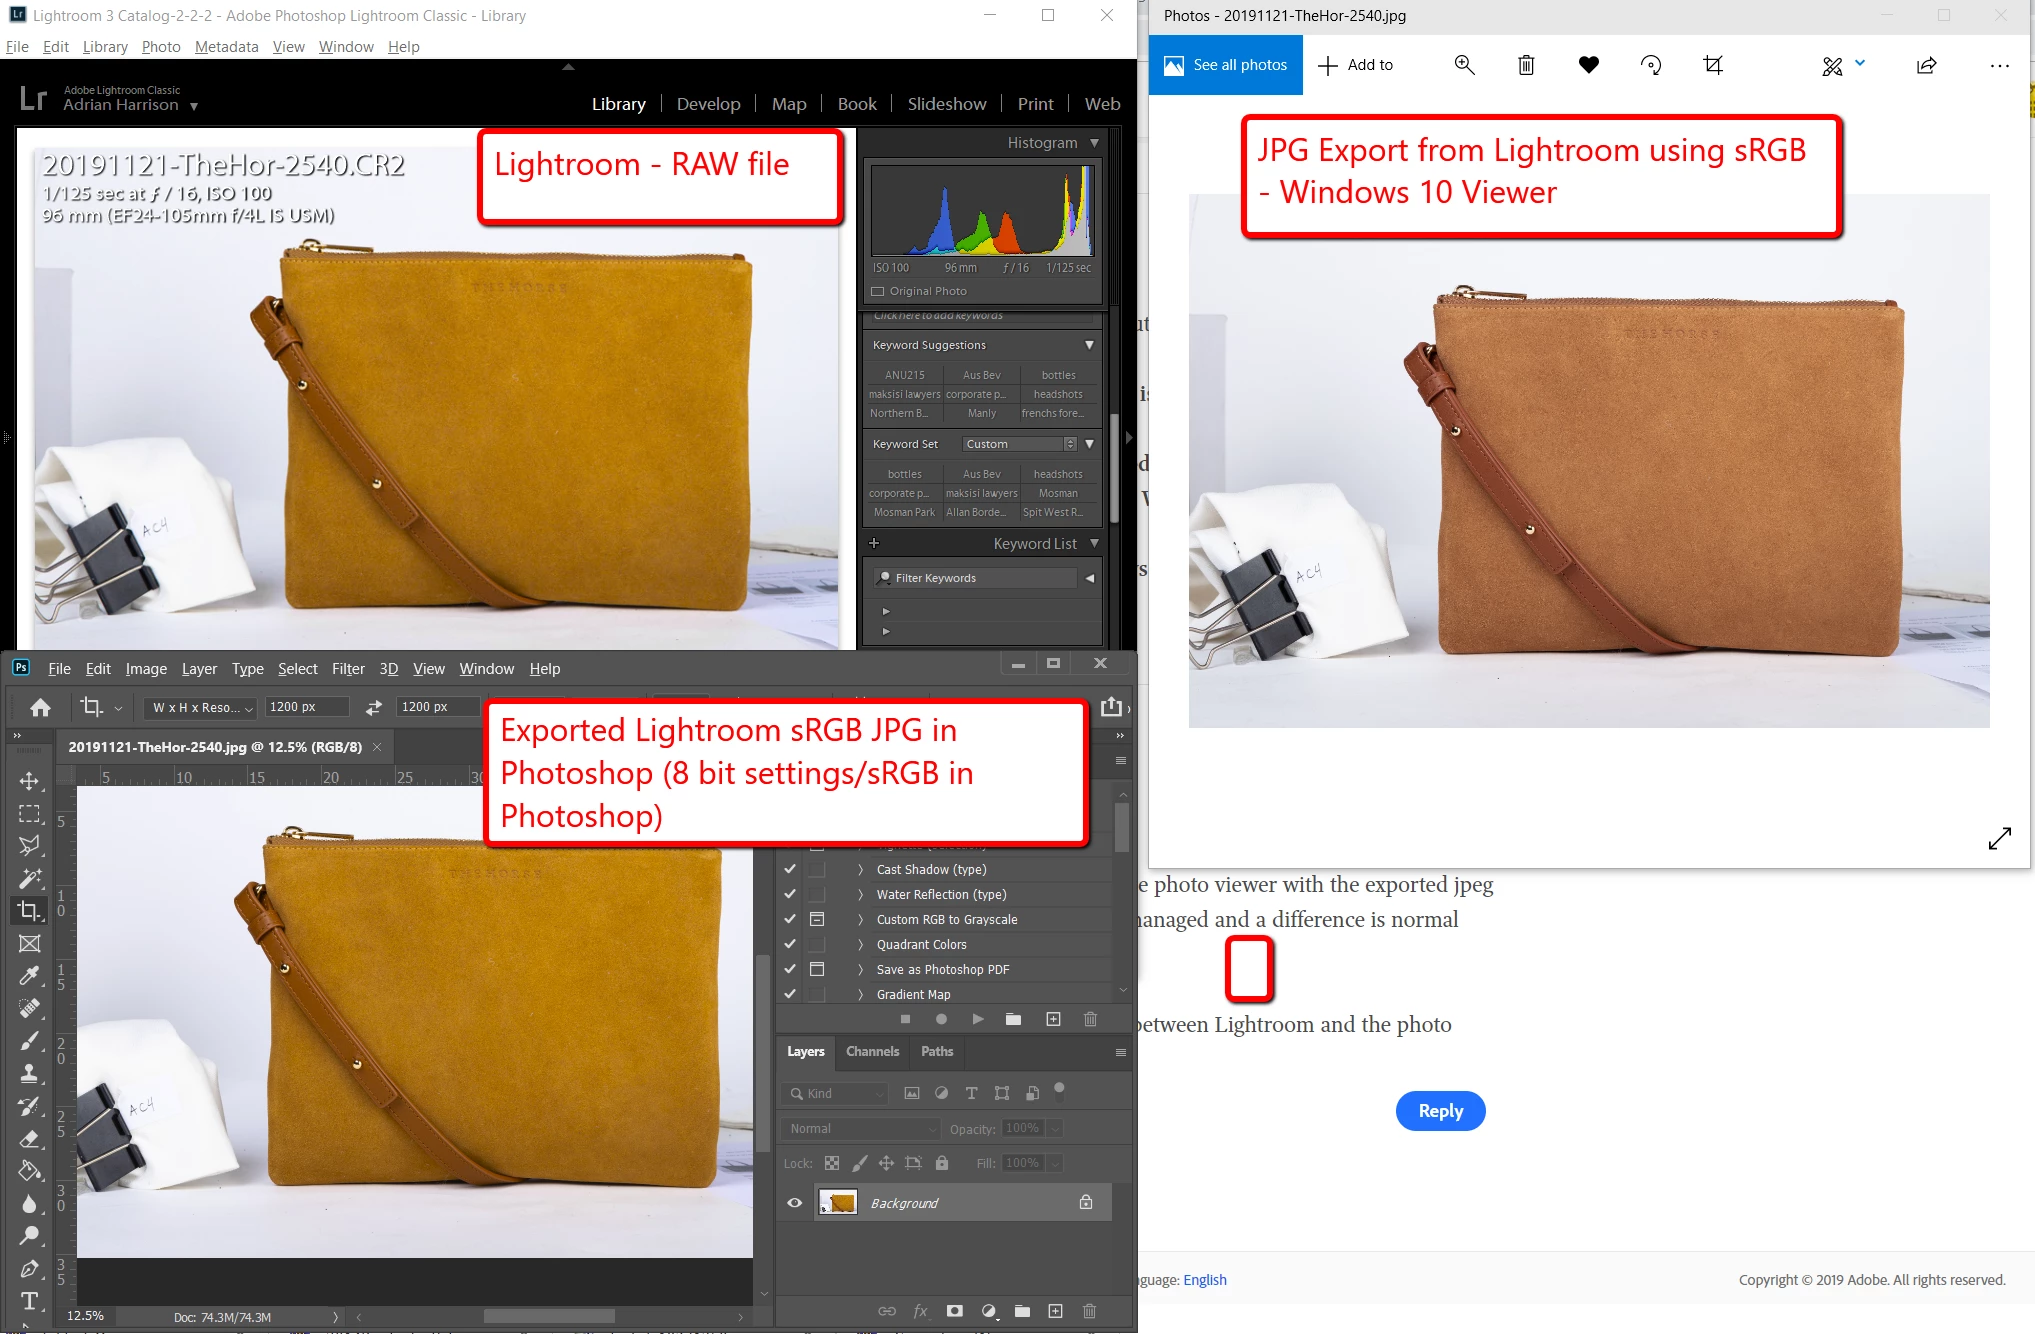The height and width of the screenshot is (1334, 2035).
Task: Click the crop icon in Photos toolbar
Action: (x=1713, y=65)
